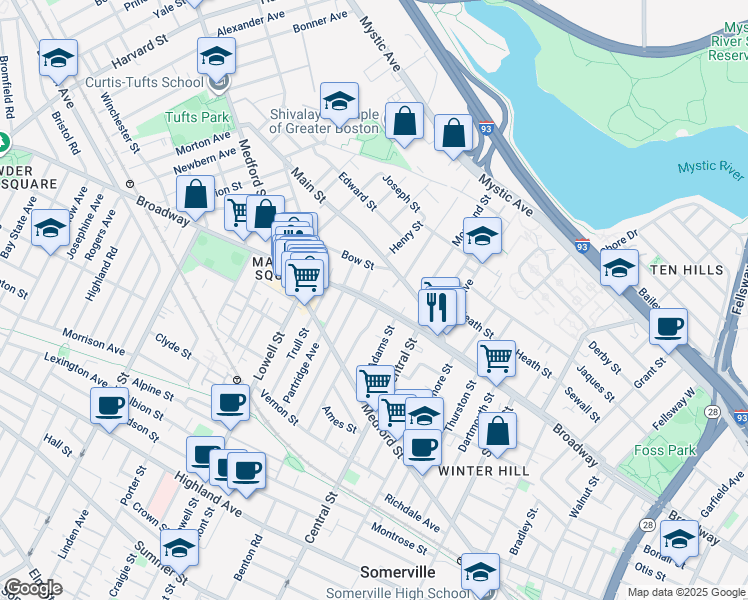This screenshot has height=600, width=748.
Task: Open the school marker near Otis St
Action: tap(679, 540)
